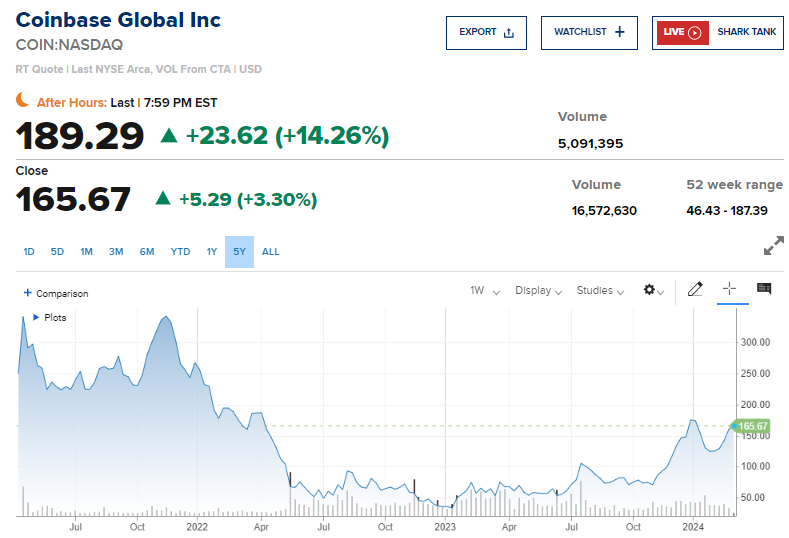Open the Studies dropdown
Image resolution: width=789 pixels, height=538 pixels.
click(600, 291)
